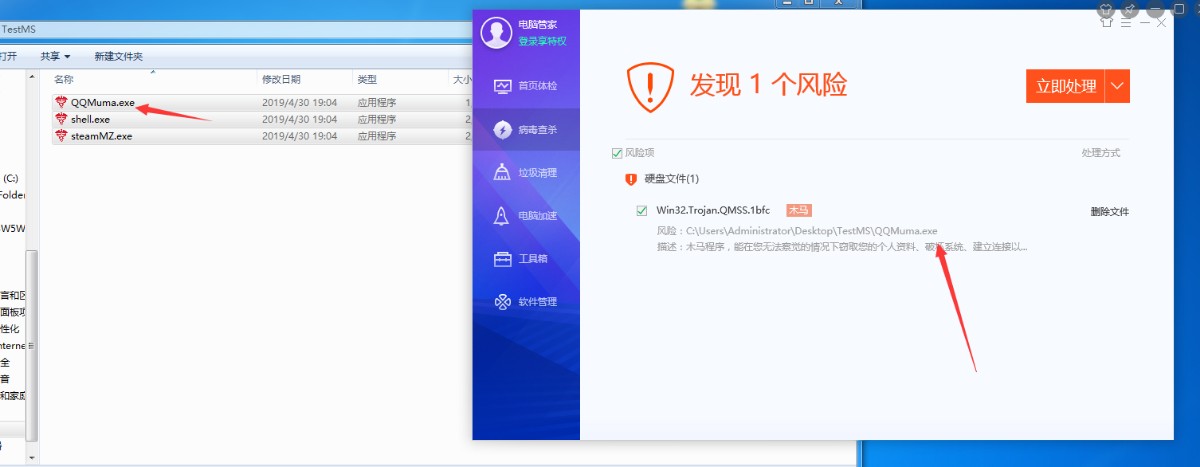Click the red shield icon next to 硬盘文件(1)
This screenshot has width=1200, height=467.
point(631,179)
